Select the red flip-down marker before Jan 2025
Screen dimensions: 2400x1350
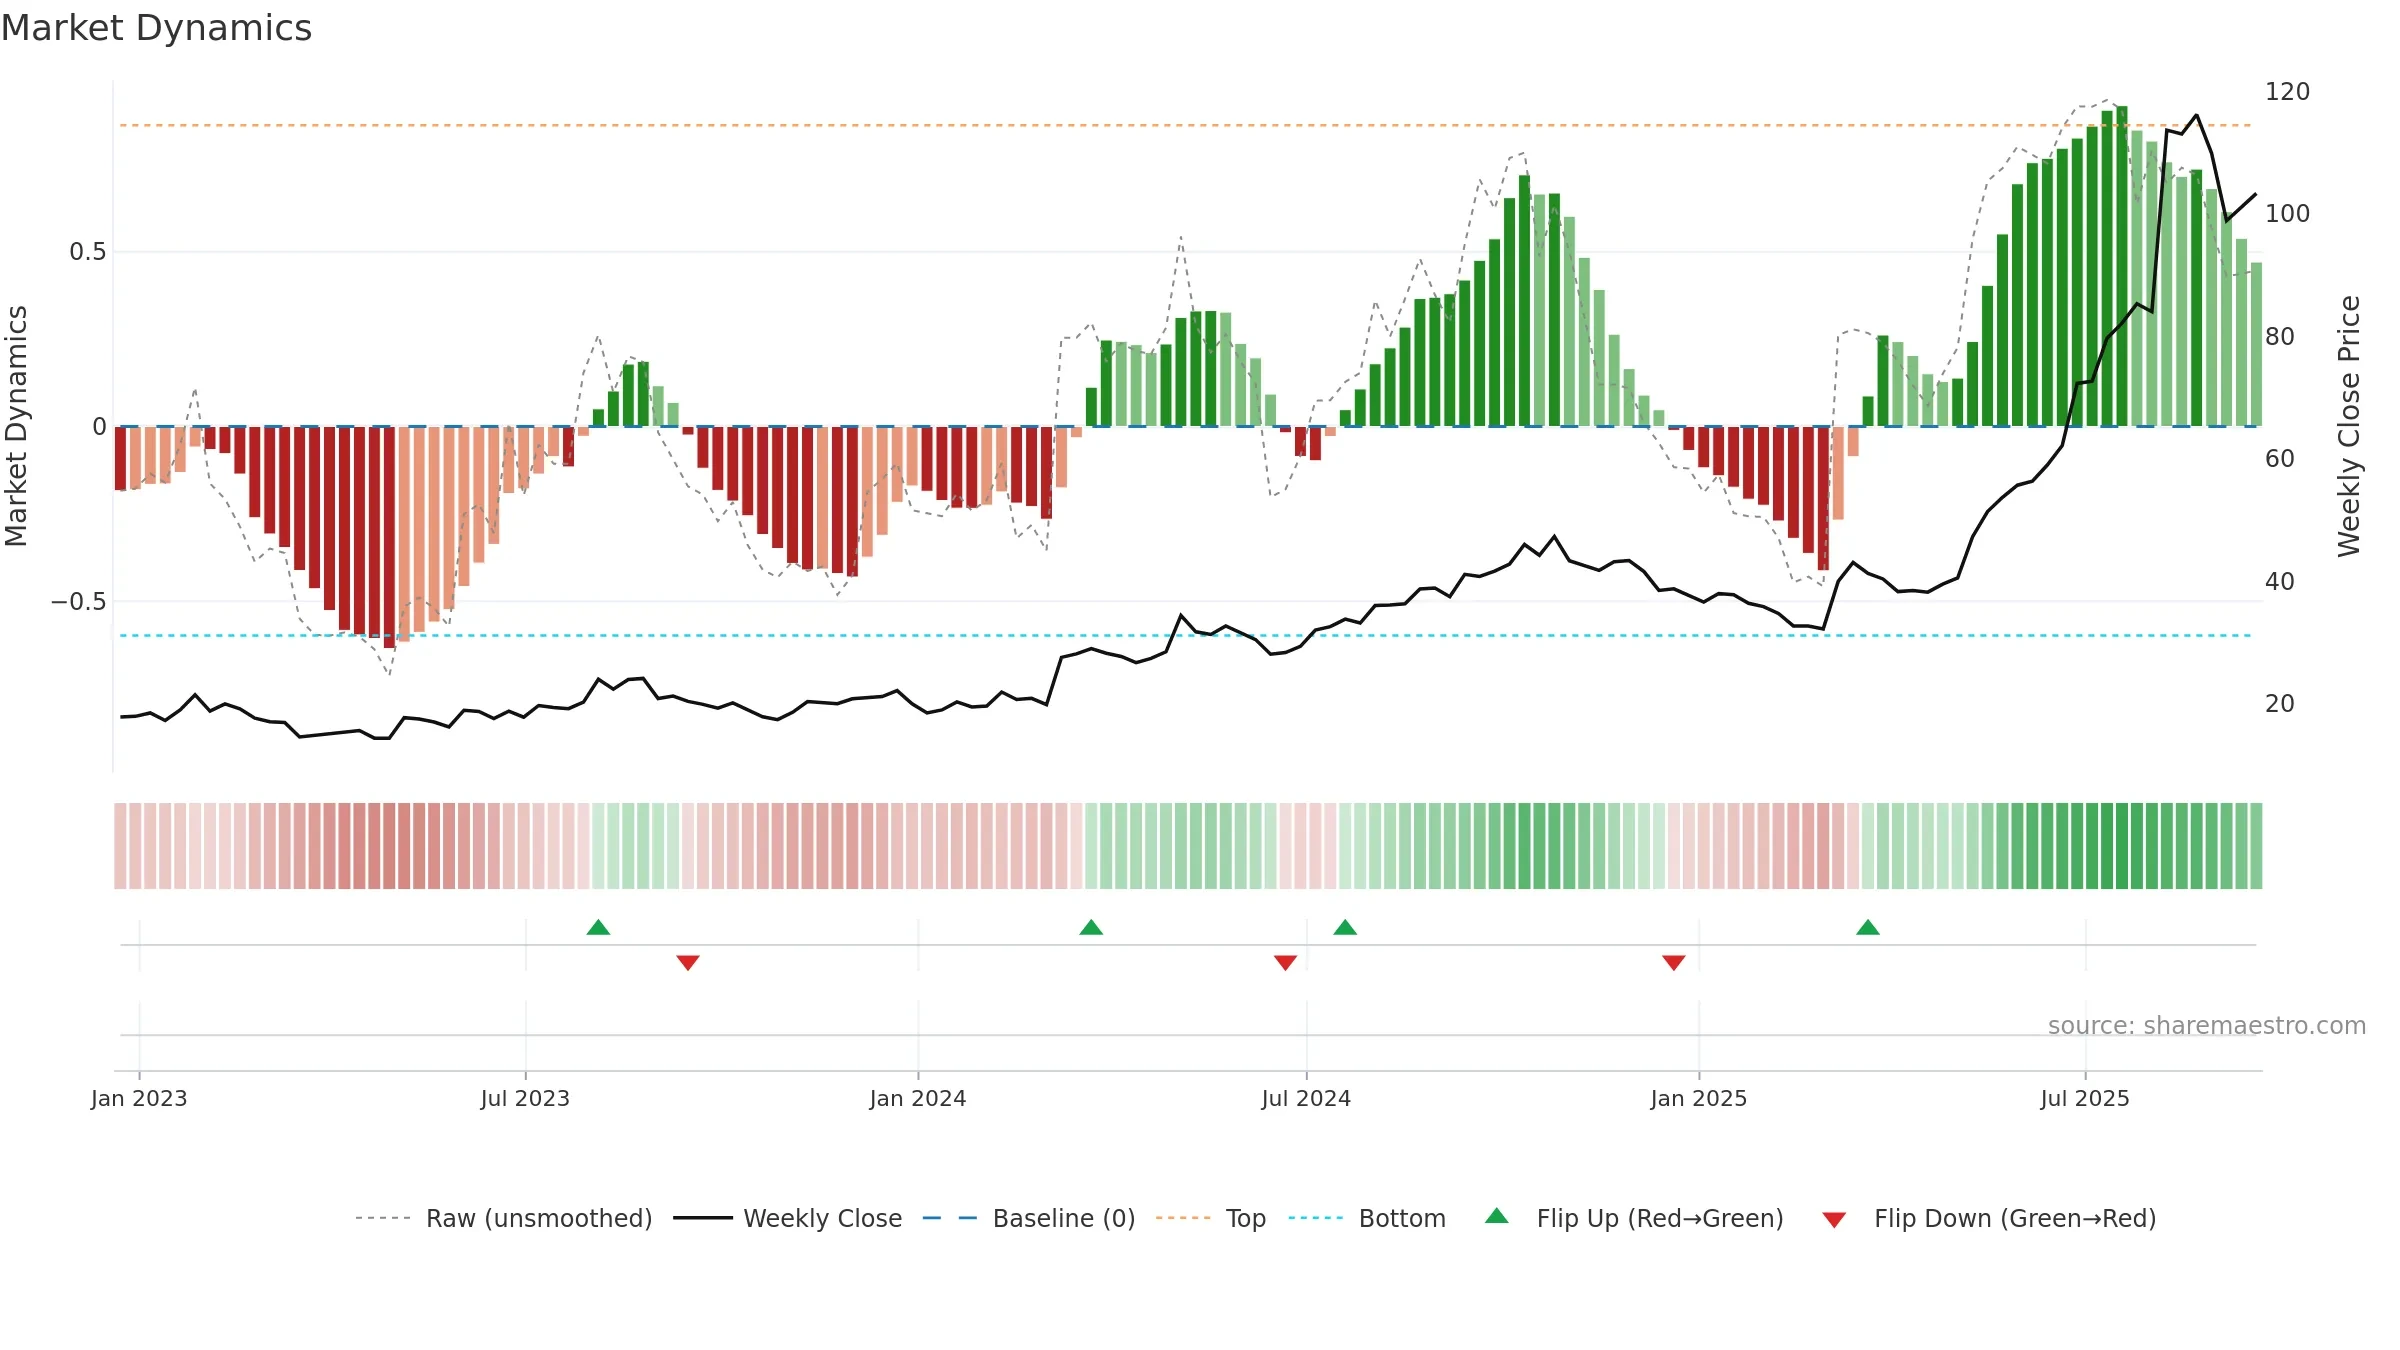1674,962
